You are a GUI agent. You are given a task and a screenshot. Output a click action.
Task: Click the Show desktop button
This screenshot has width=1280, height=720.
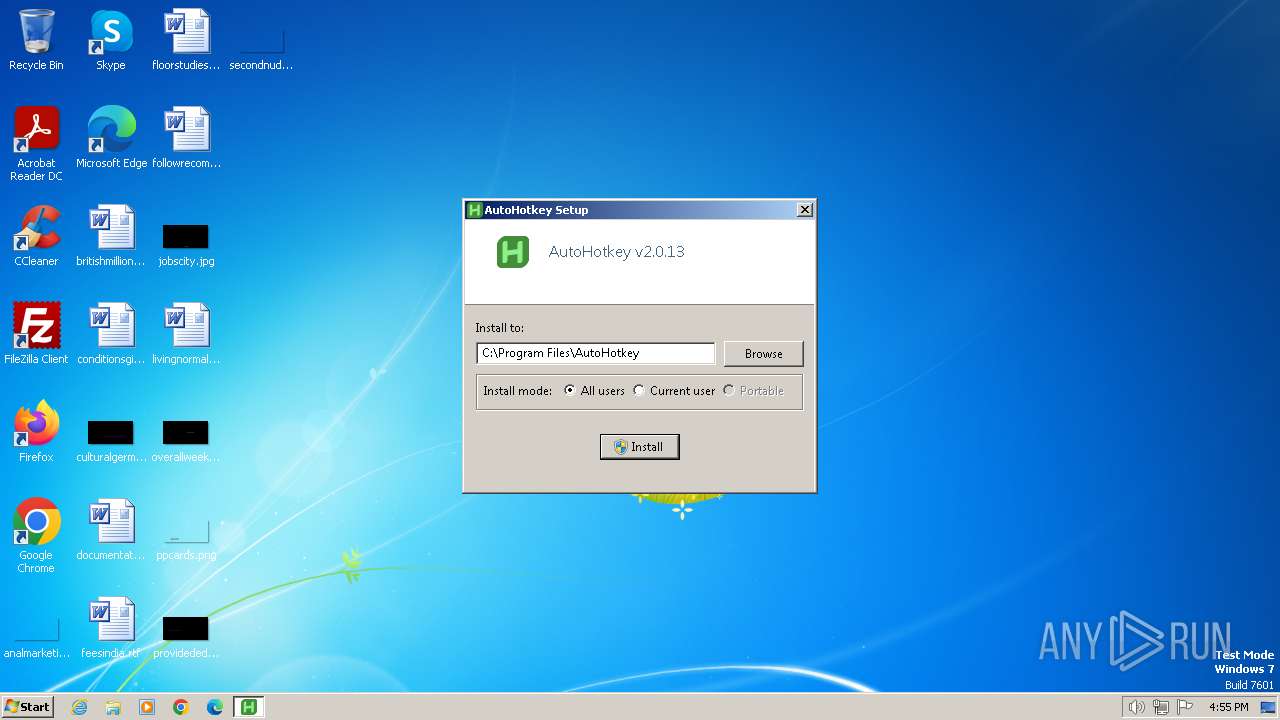click(1269, 707)
